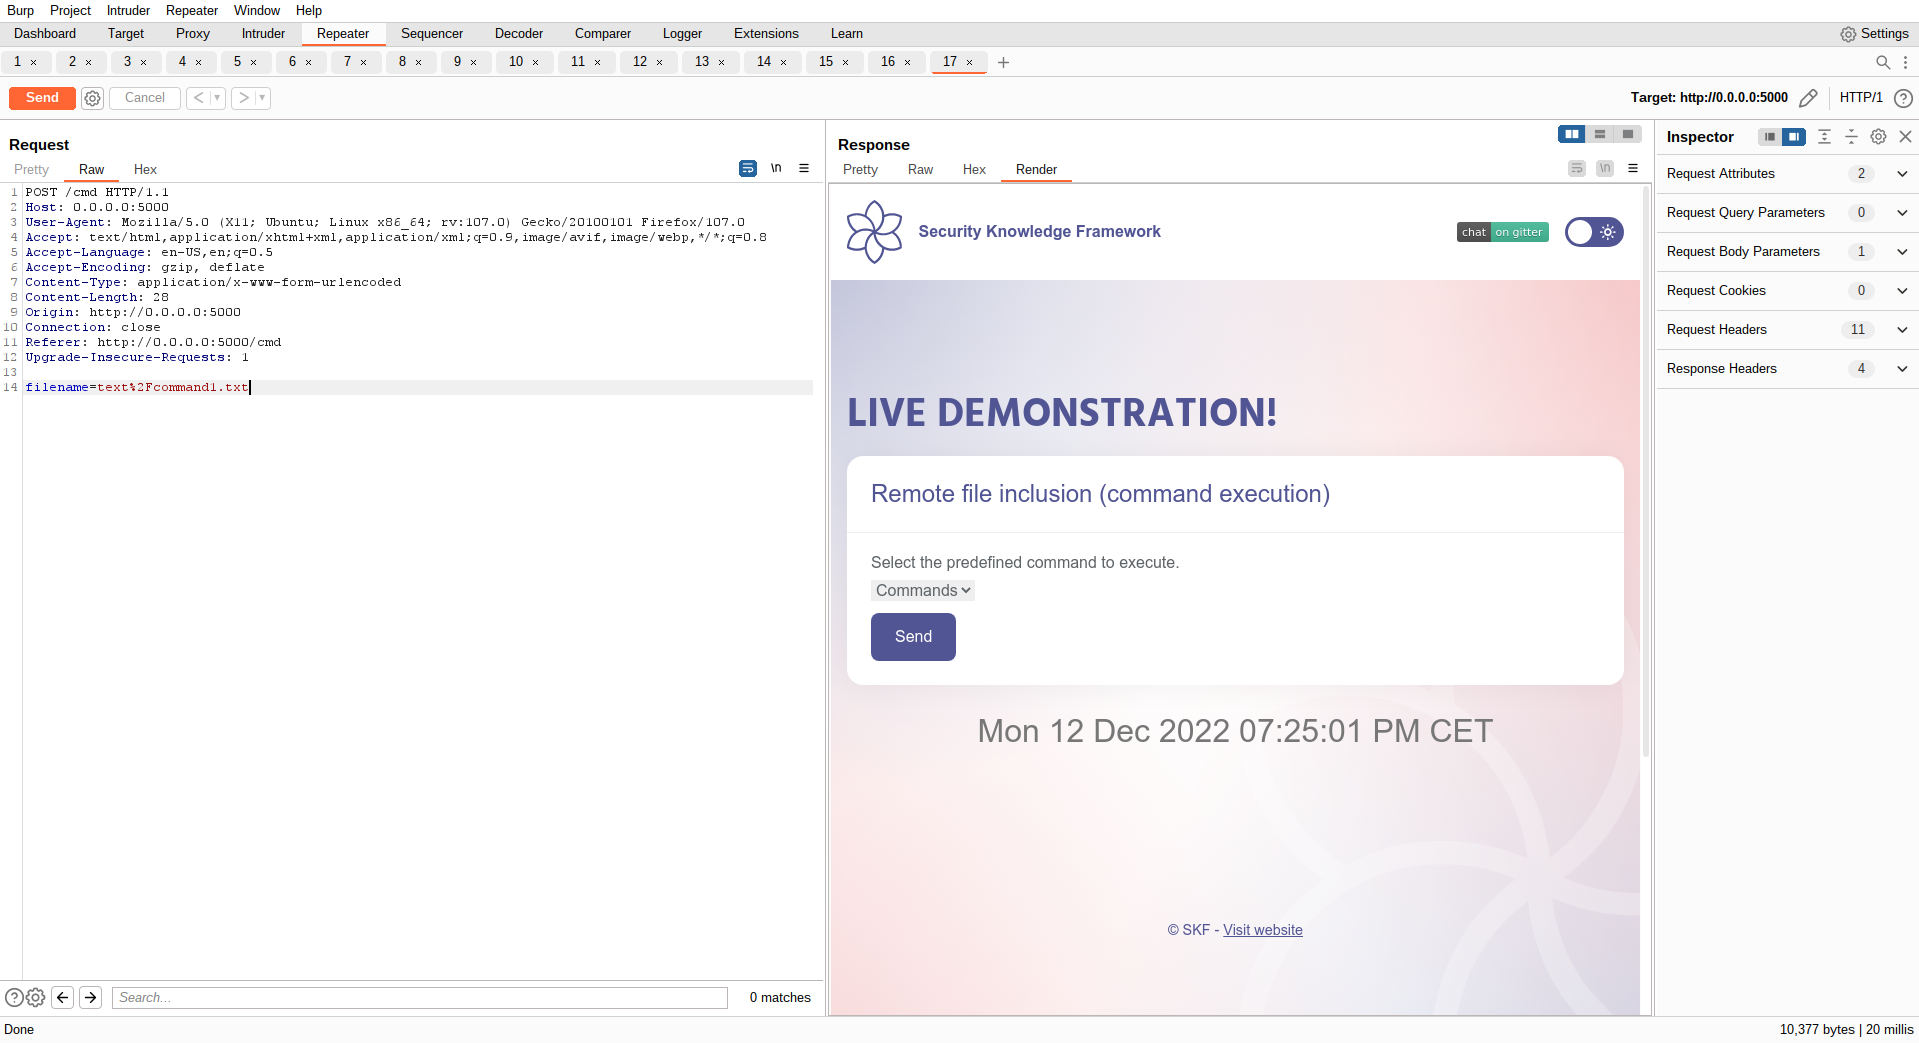Click HTTP/1 protocol label
The width and height of the screenshot is (1919, 1043).
(x=1861, y=98)
